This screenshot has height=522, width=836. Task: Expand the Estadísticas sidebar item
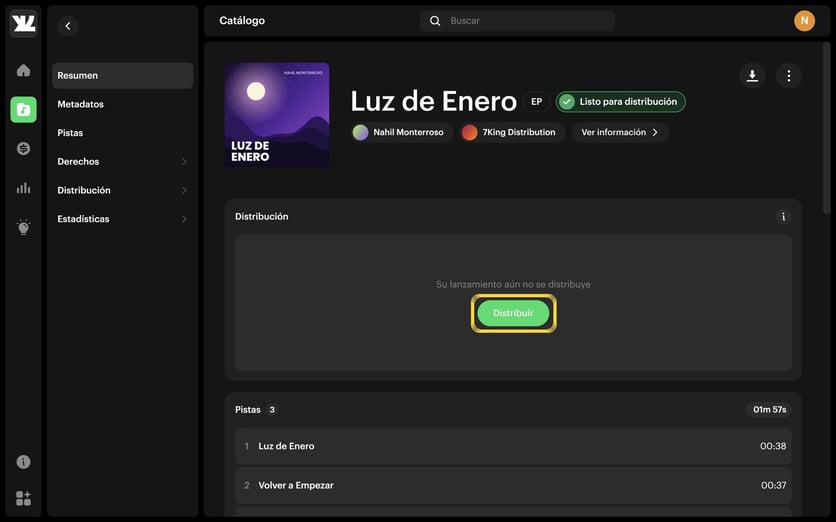point(123,219)
